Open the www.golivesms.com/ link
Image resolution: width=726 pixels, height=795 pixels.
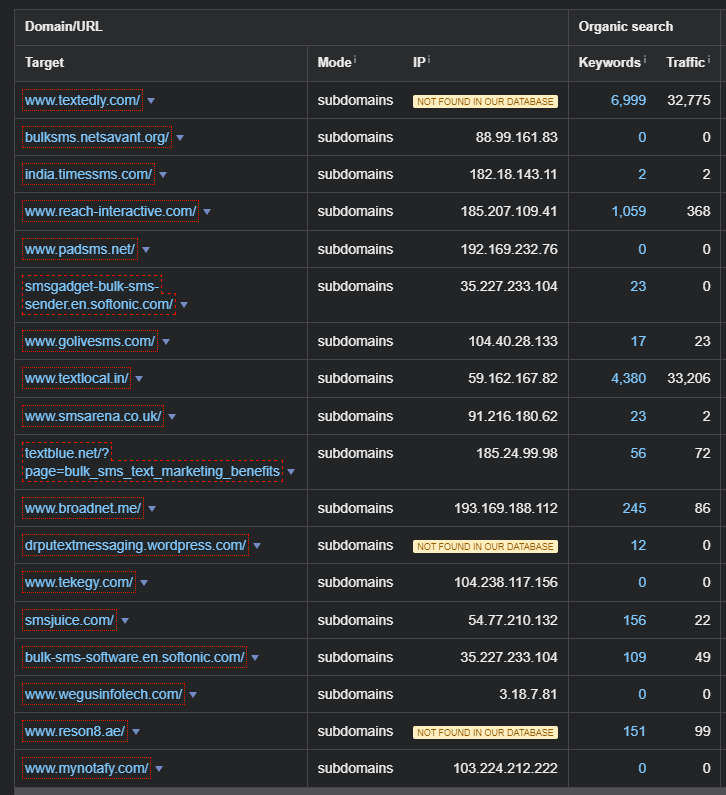(x=90, y=341)
